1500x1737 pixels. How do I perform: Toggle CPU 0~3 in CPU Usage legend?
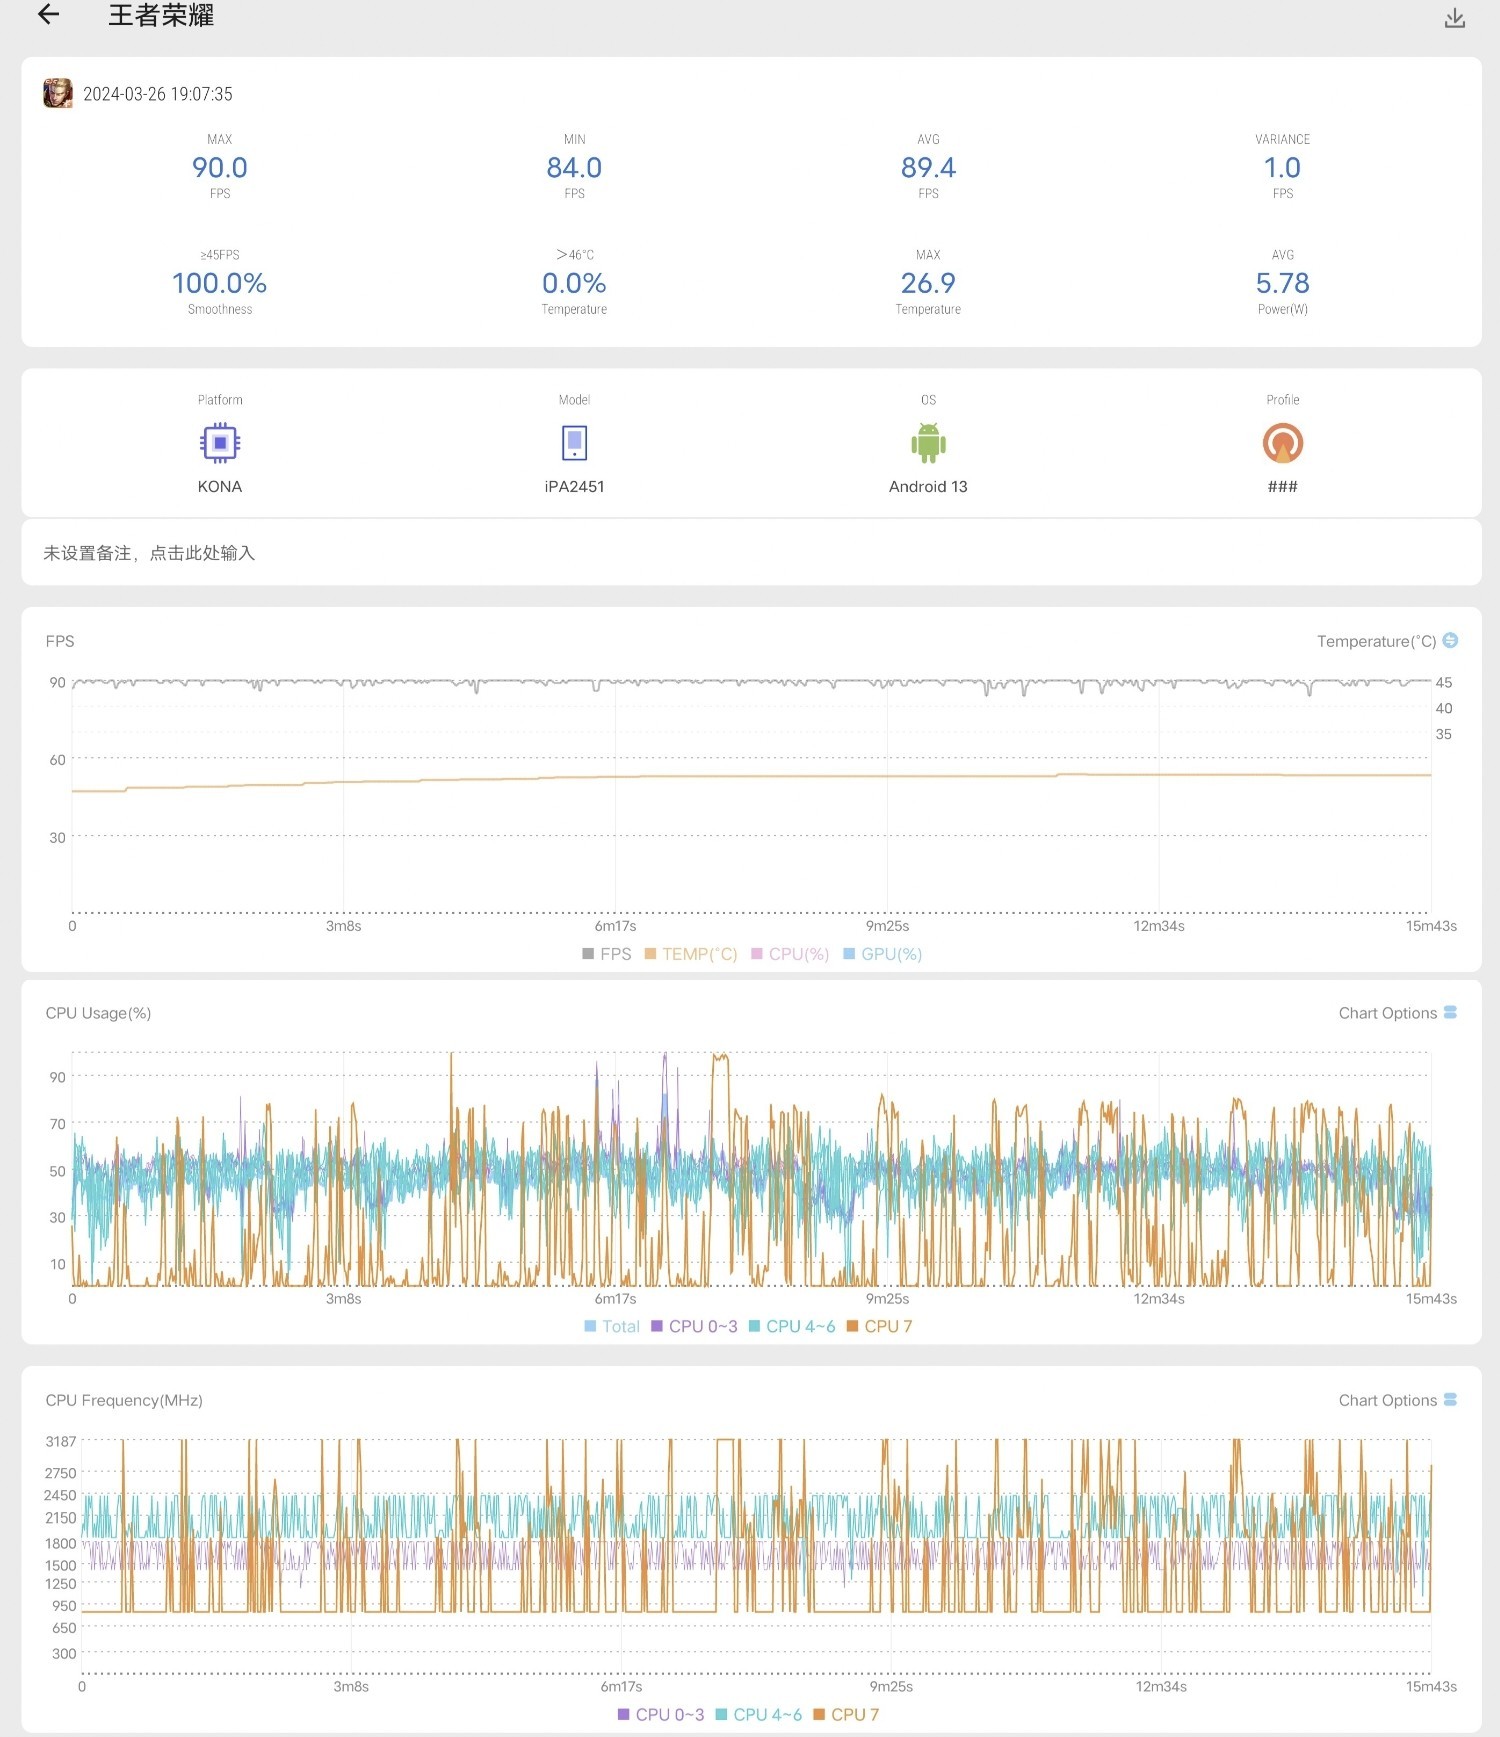(694, 1326)
